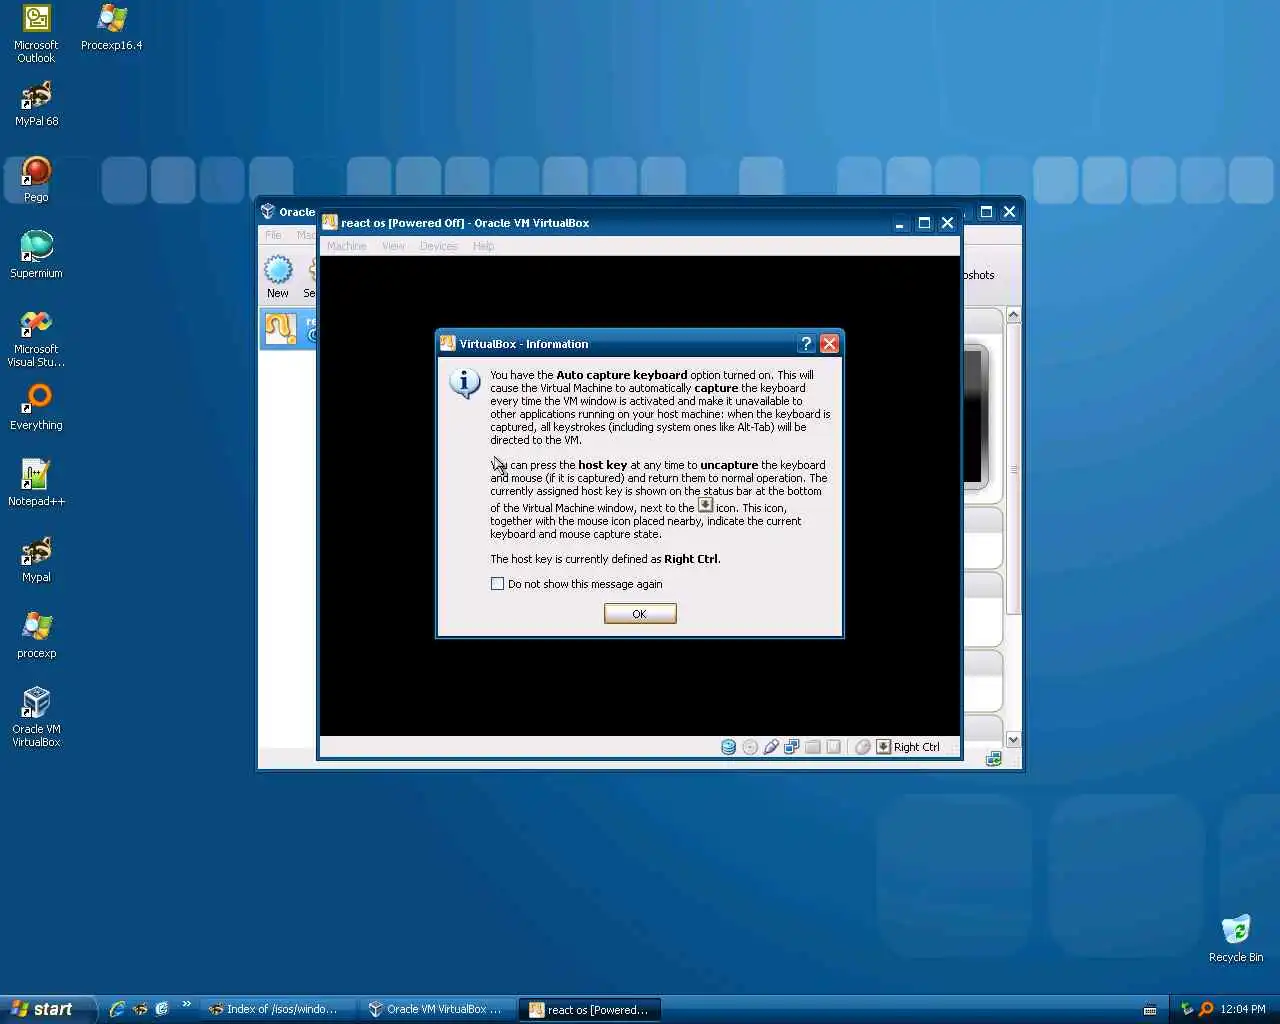
Task: Click the 12:04 PM clock
Action: pos(1243,1010)
